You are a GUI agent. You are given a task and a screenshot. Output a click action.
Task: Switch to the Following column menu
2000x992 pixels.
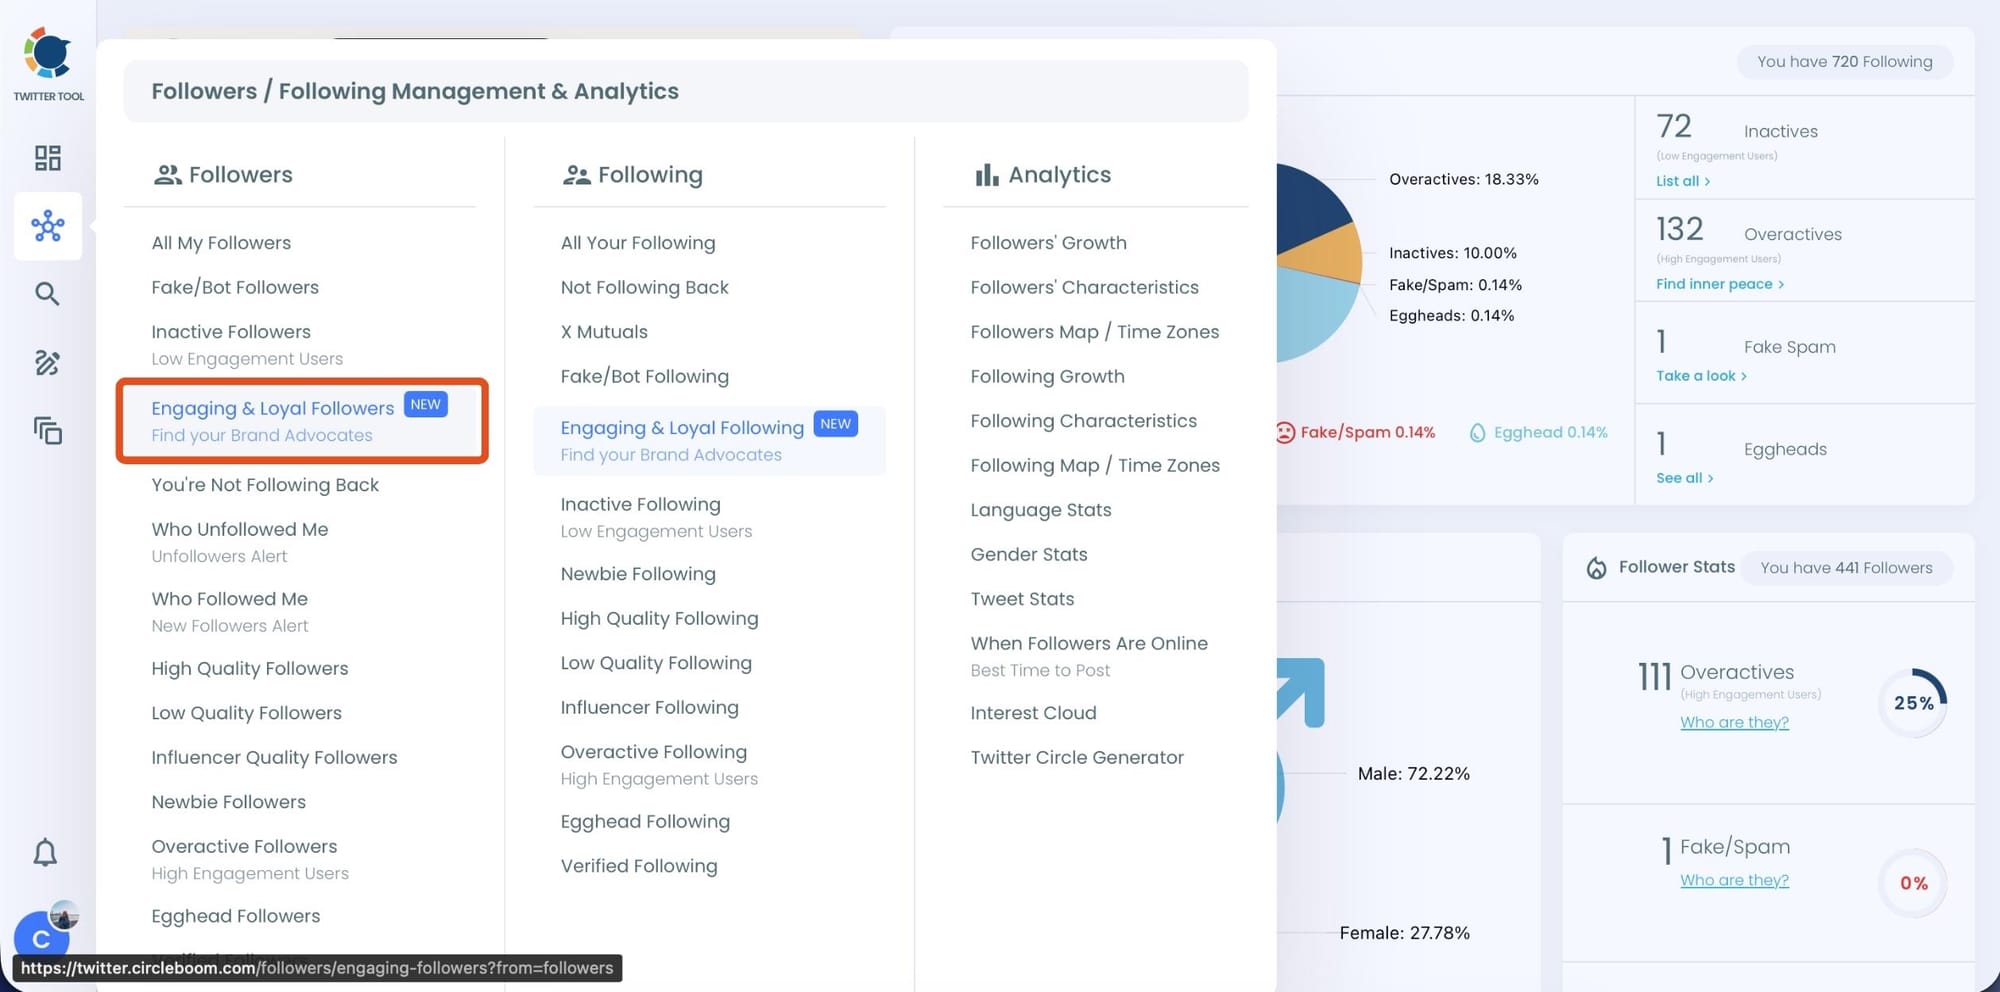(x=649, y=174)
